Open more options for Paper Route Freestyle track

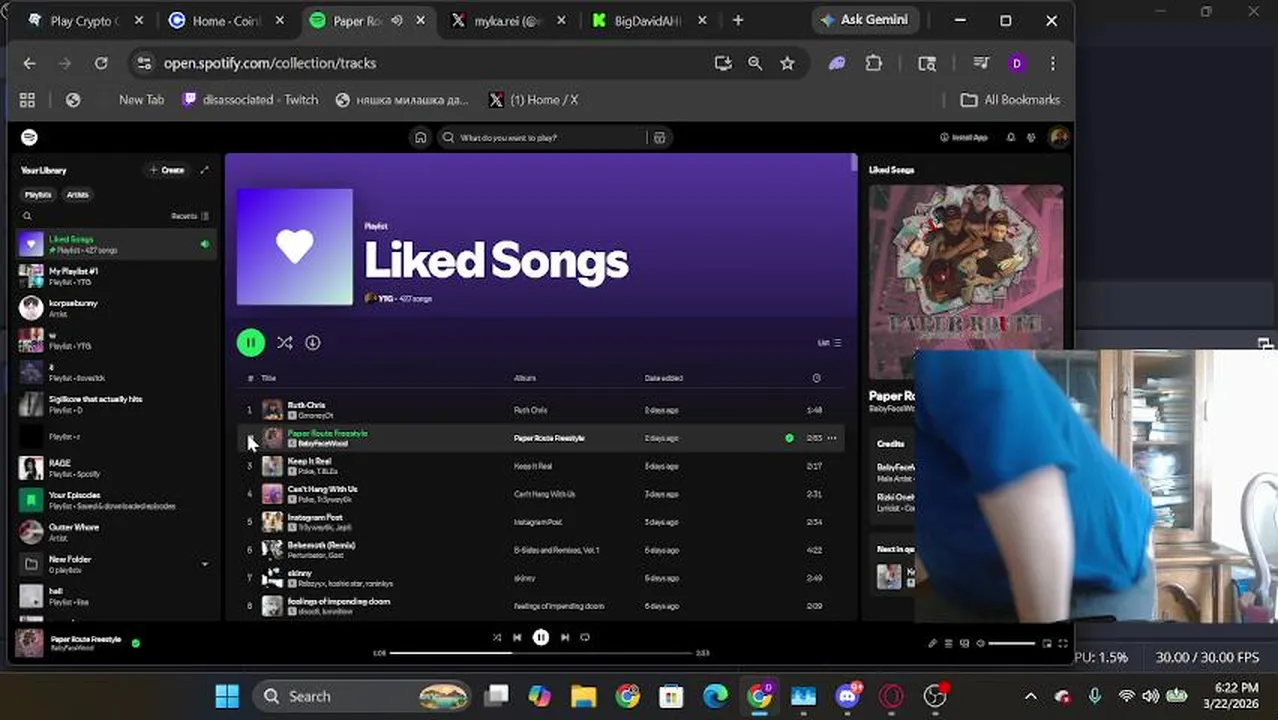click(832, 438)
